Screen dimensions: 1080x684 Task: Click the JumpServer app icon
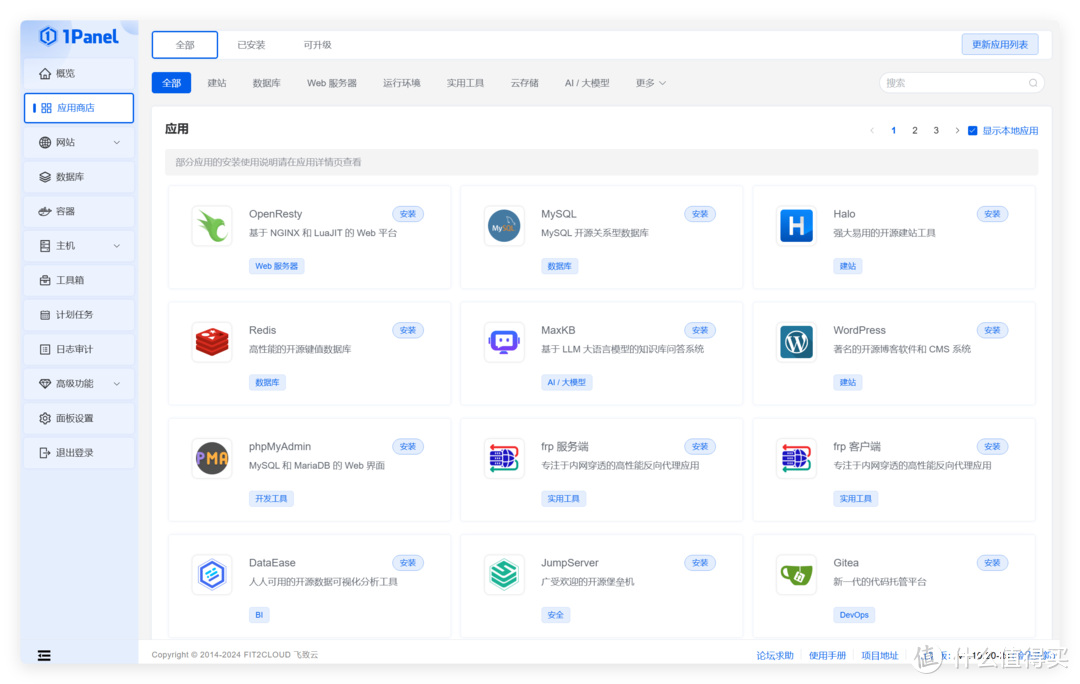coord(504,574)
